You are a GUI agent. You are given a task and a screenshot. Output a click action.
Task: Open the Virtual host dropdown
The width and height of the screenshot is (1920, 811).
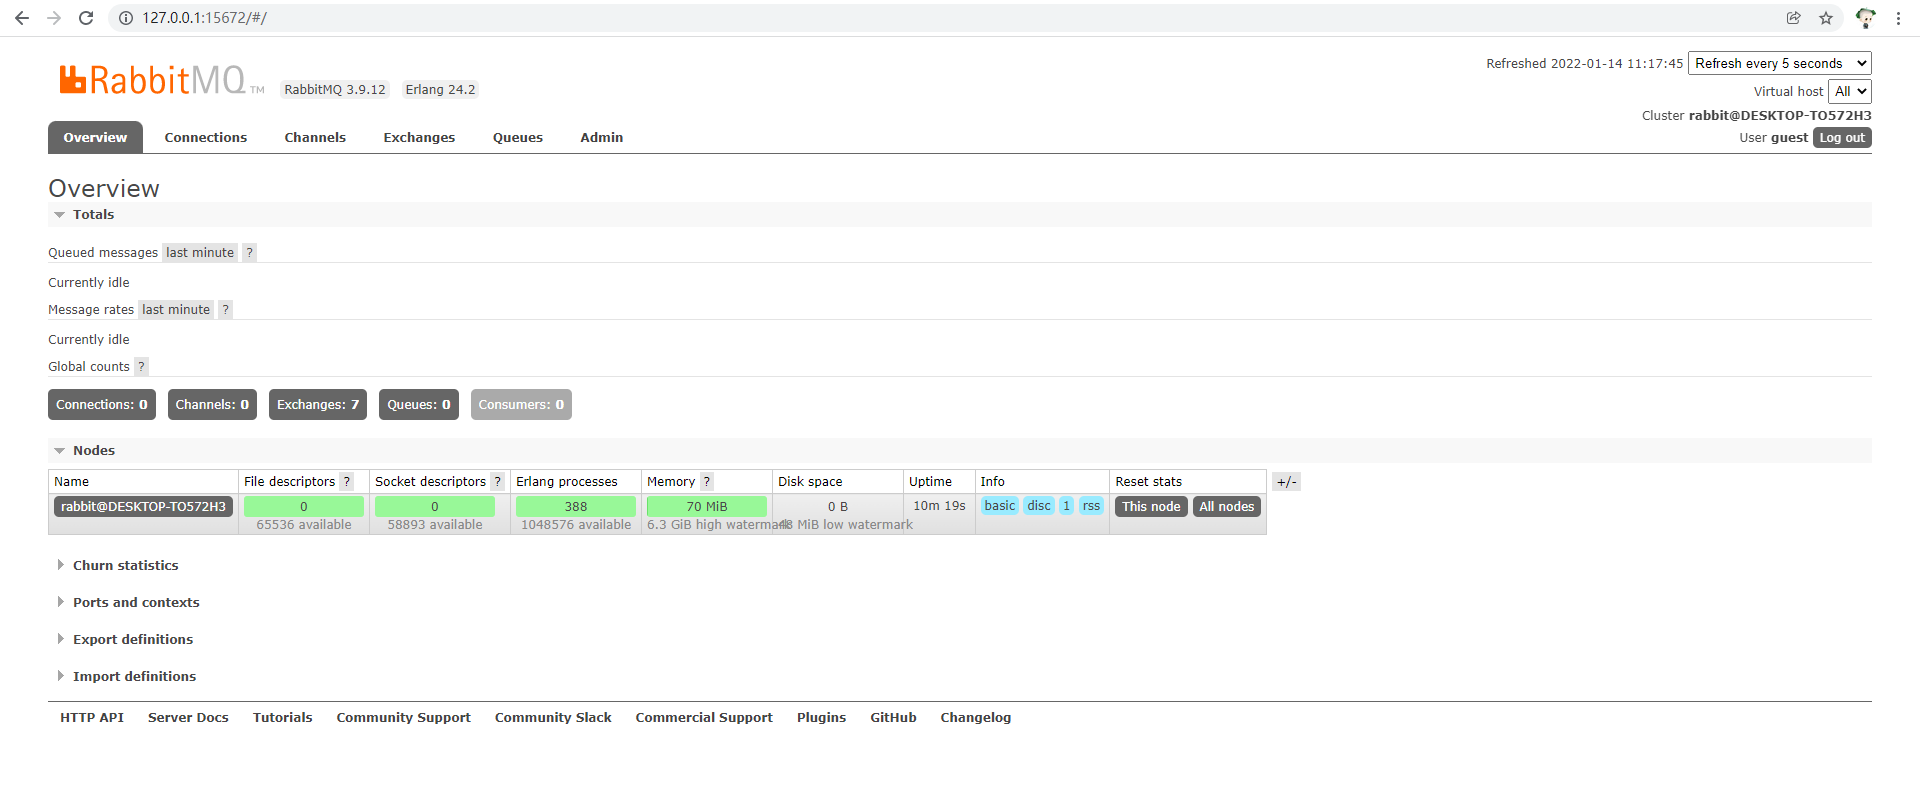click(1850, 91)
